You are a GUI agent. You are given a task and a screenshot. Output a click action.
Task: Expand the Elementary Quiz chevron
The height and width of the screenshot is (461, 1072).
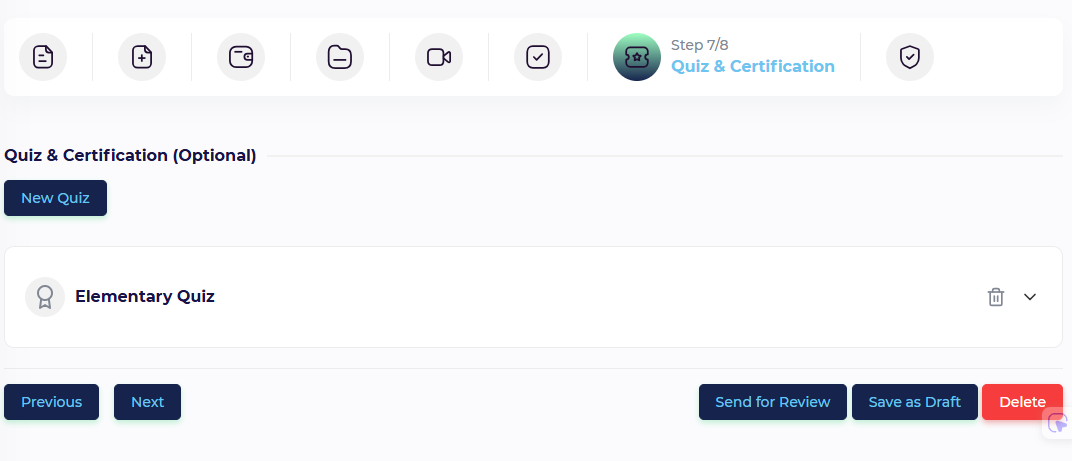[1030, 297]
